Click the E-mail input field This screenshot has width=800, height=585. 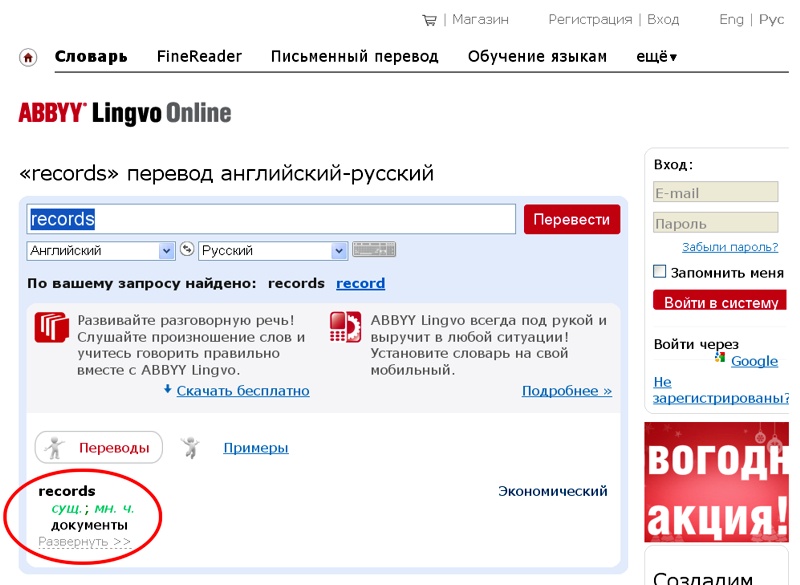715,192
